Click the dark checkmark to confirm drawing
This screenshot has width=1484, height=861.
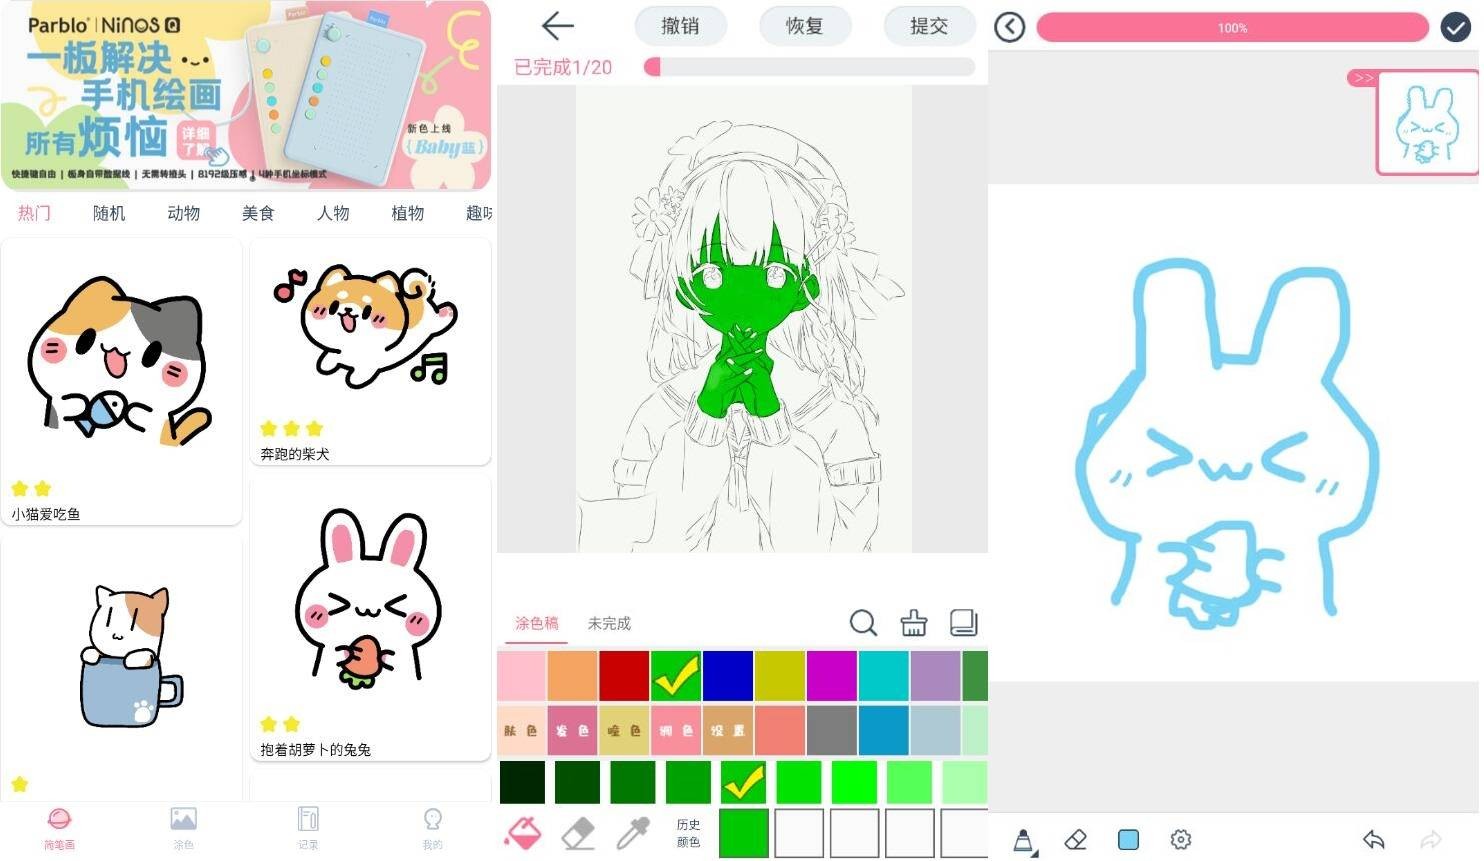[x=1455, y=27]
